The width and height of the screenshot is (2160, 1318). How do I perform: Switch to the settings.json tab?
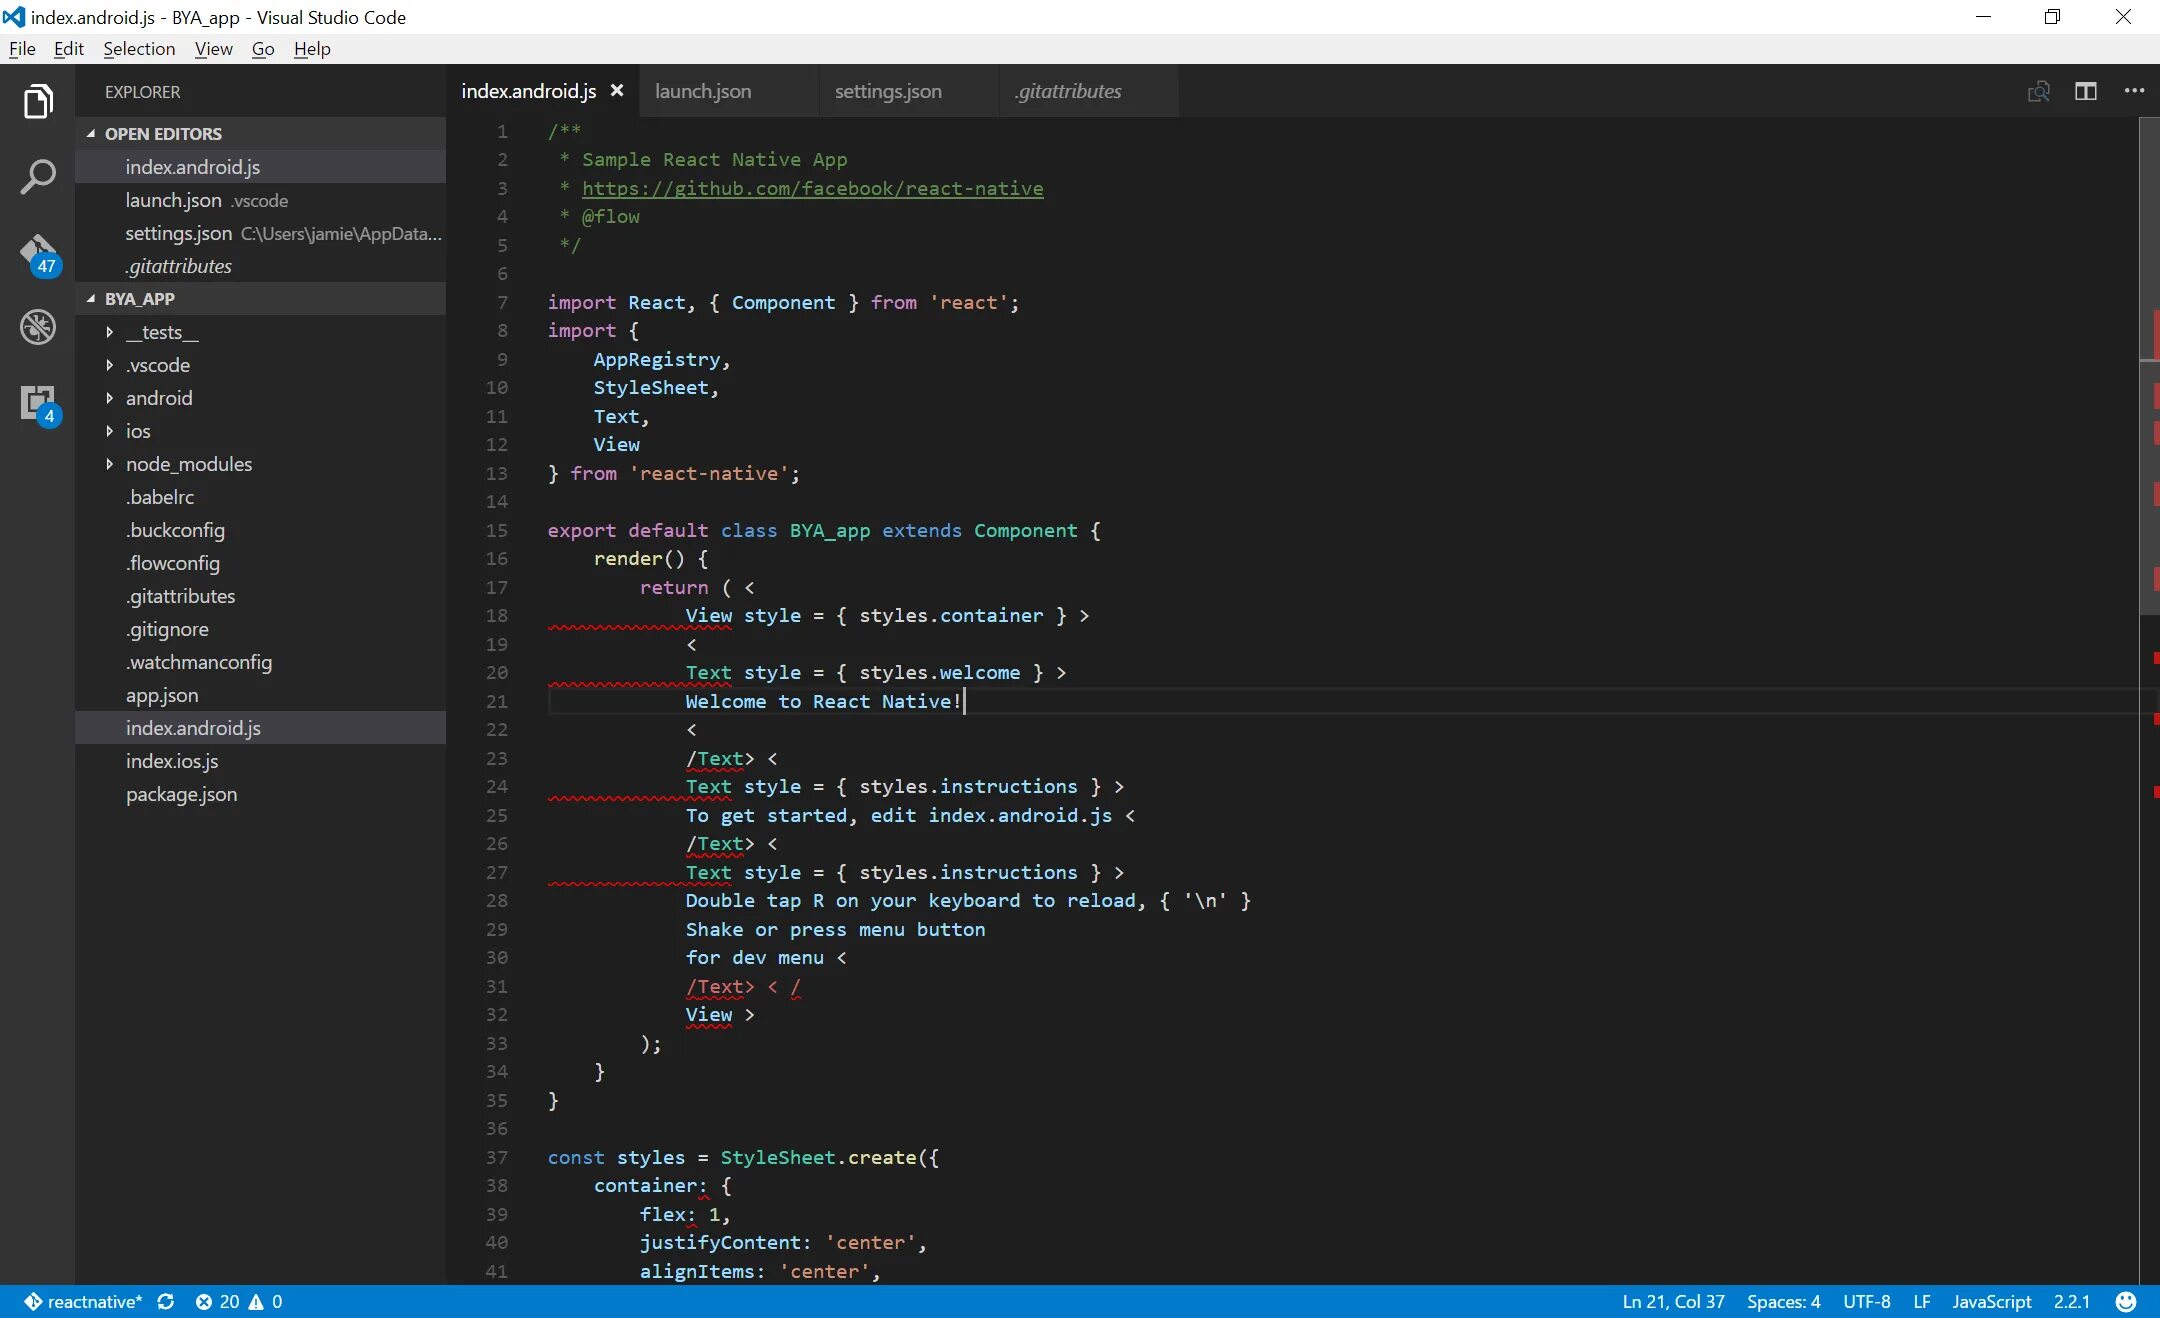pyautogui.click(x=888, y=91)
